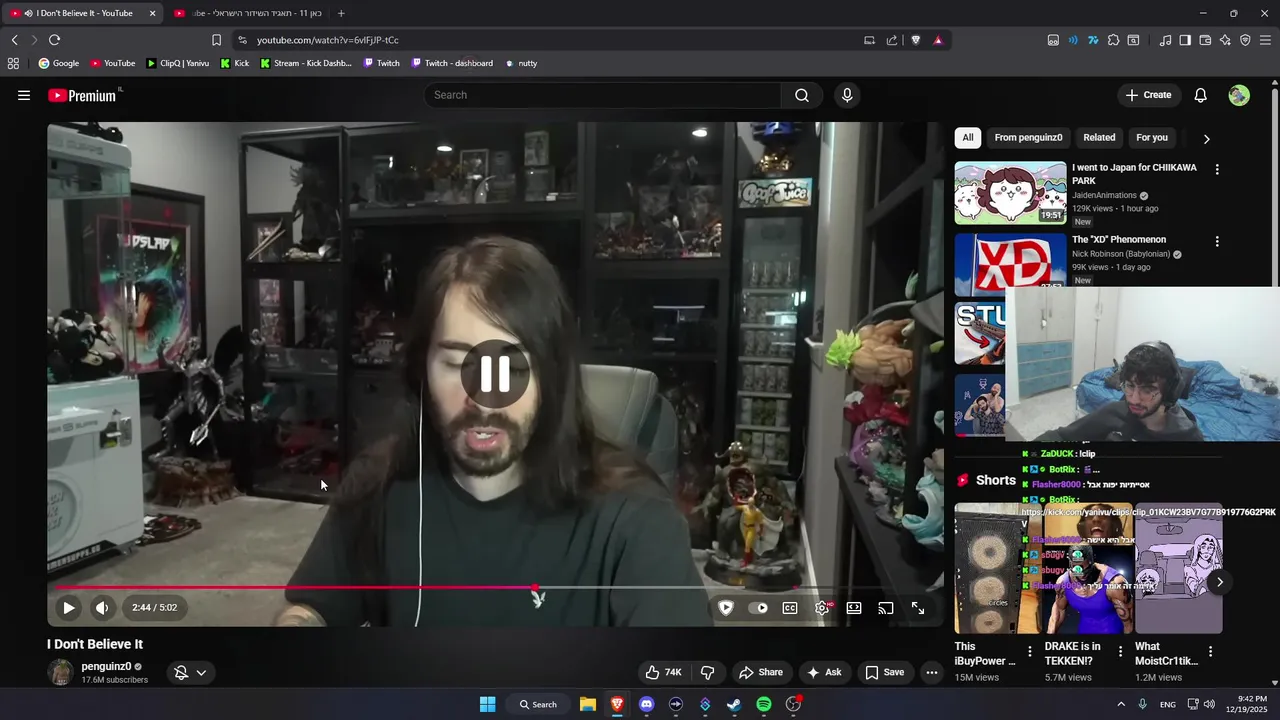This screenshot has height=720, width=1280.
Task: Open Discord from the taskbar
Action: point(646,704)
